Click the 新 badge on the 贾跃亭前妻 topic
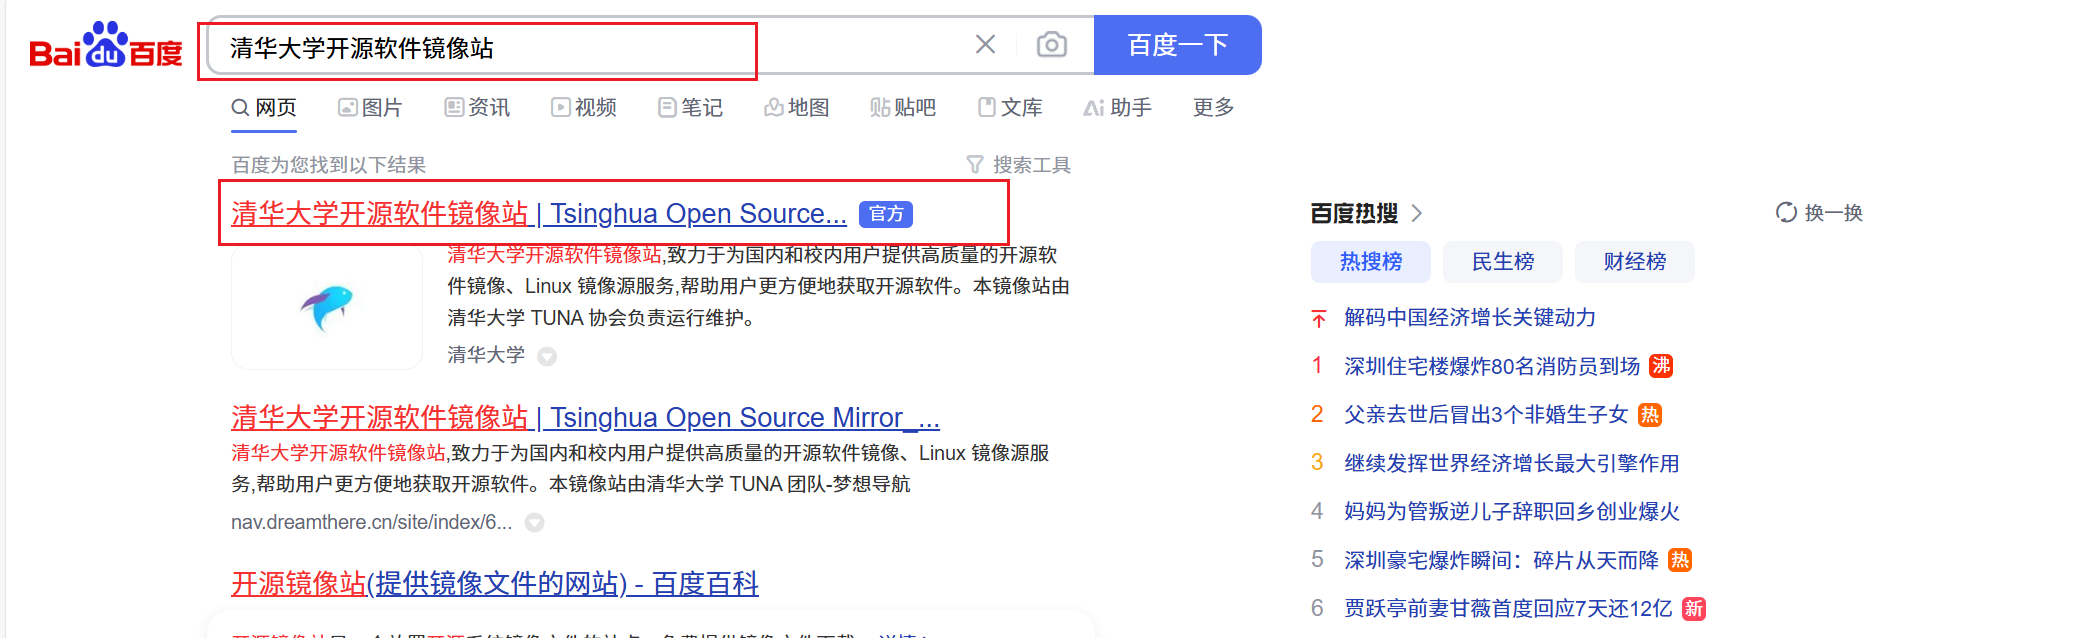This screenshot has width=2082, height=638. (x=1694, y=609)
